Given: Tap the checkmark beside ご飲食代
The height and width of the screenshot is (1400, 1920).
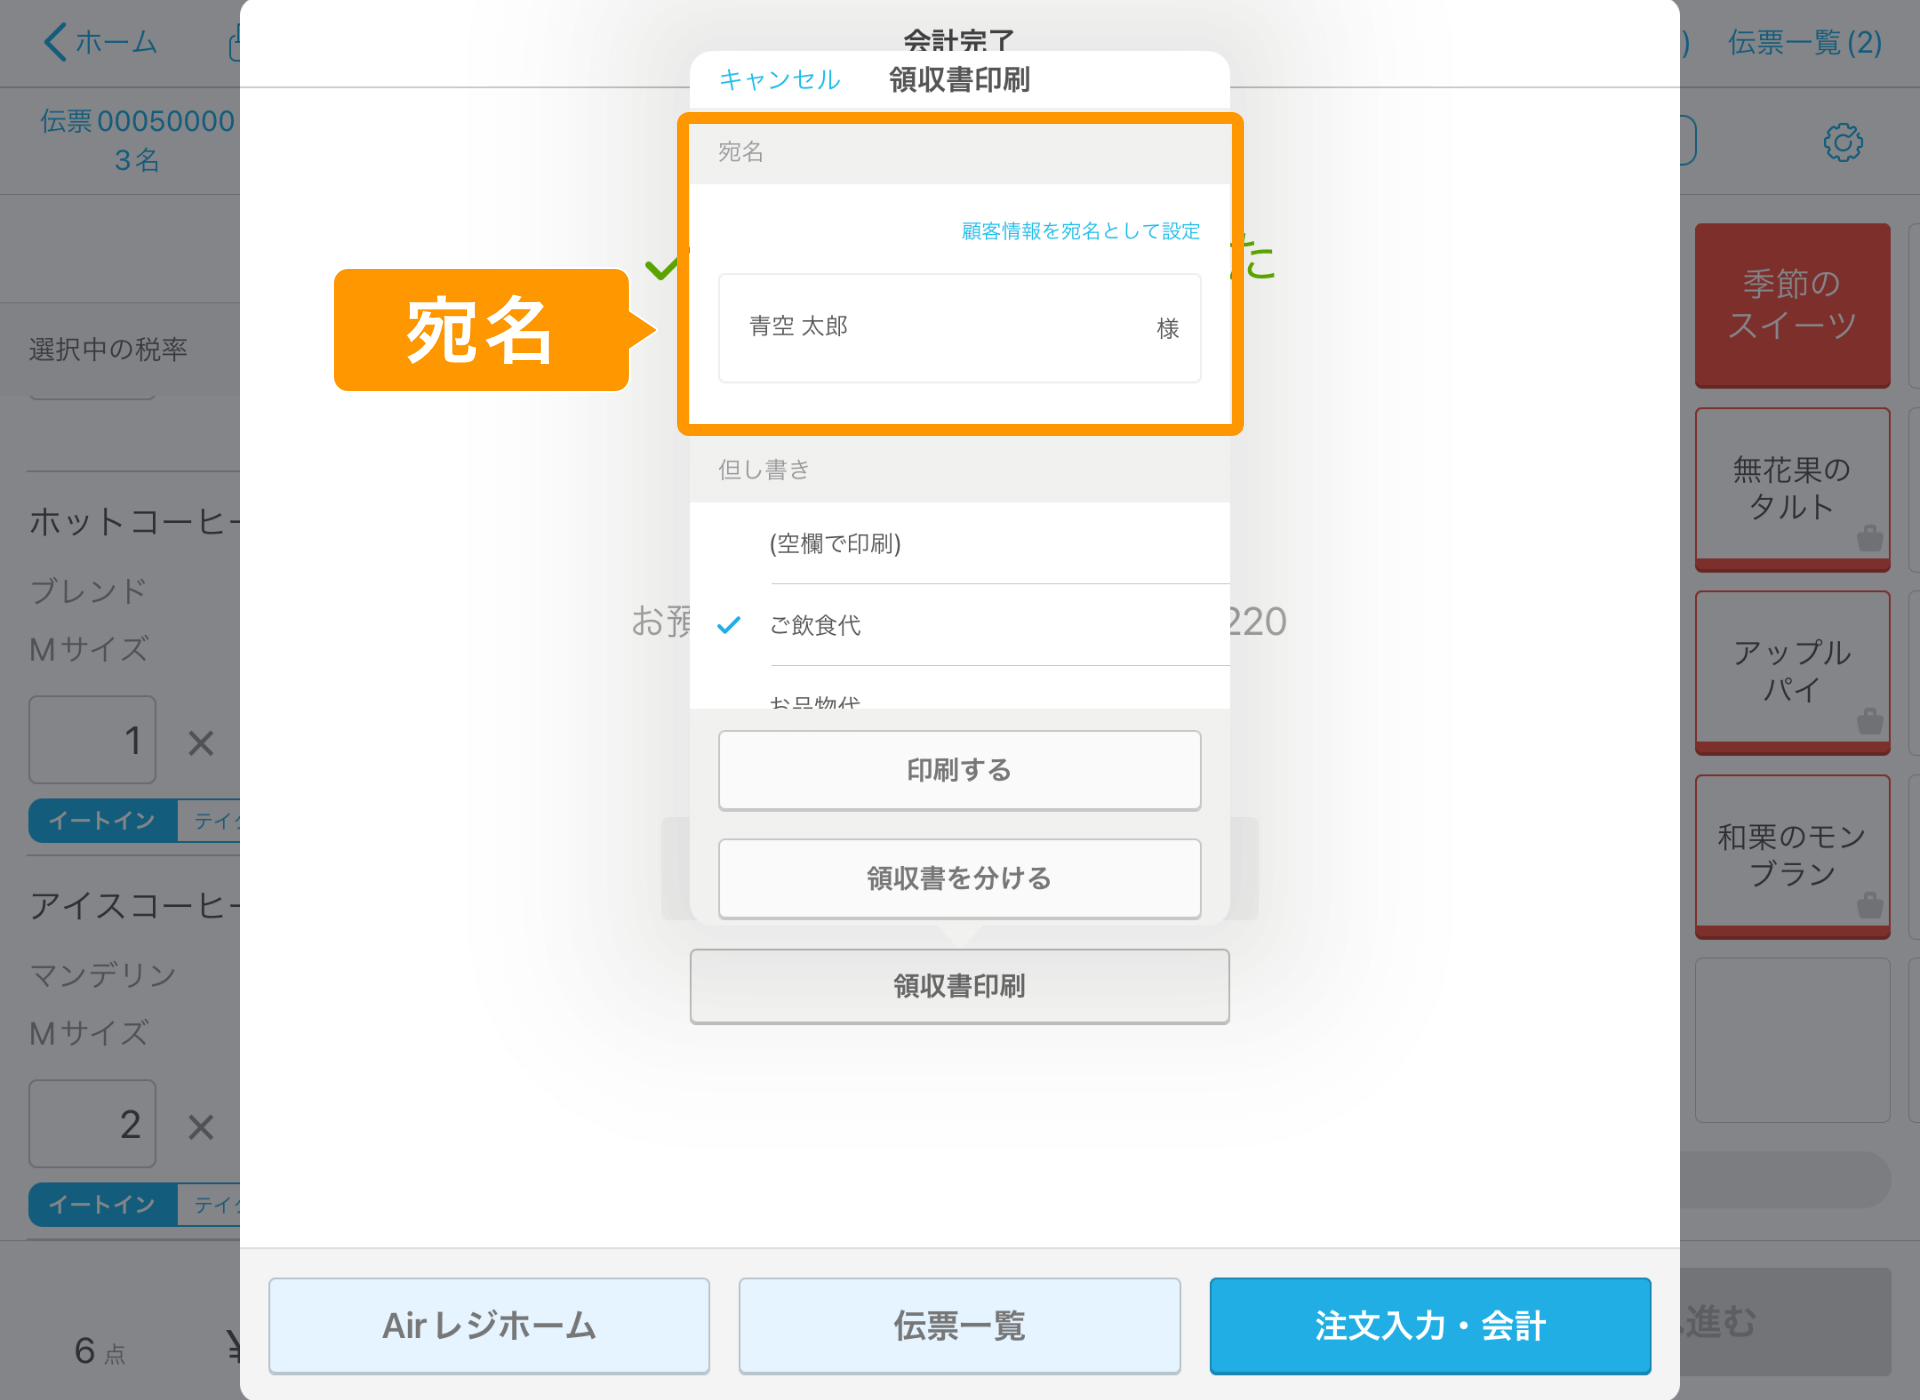Looking at the screenshot, I should [x=729, y=625].
